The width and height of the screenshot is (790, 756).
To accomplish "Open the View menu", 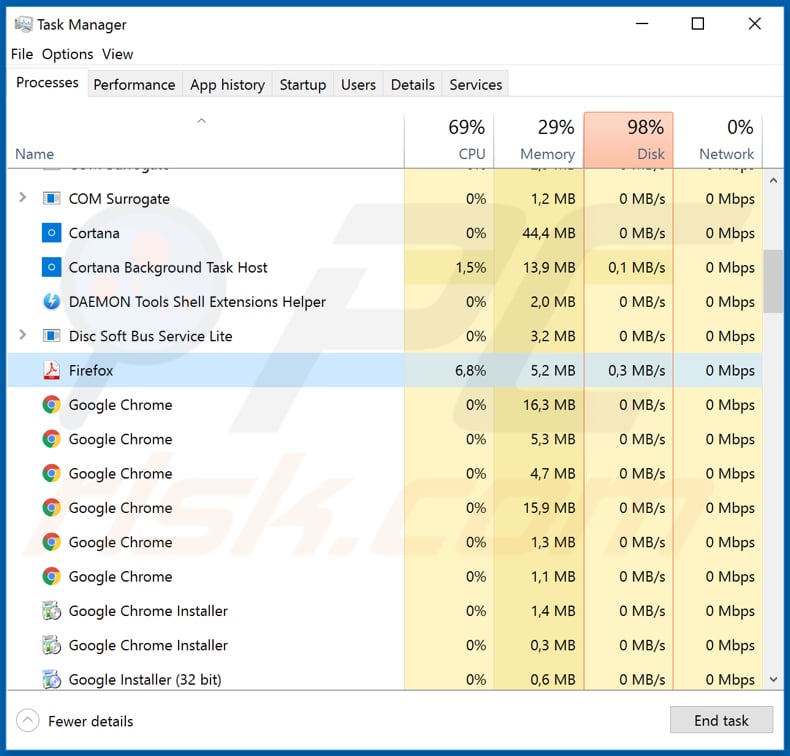I will pyautogui.click(x=117, y=54).
